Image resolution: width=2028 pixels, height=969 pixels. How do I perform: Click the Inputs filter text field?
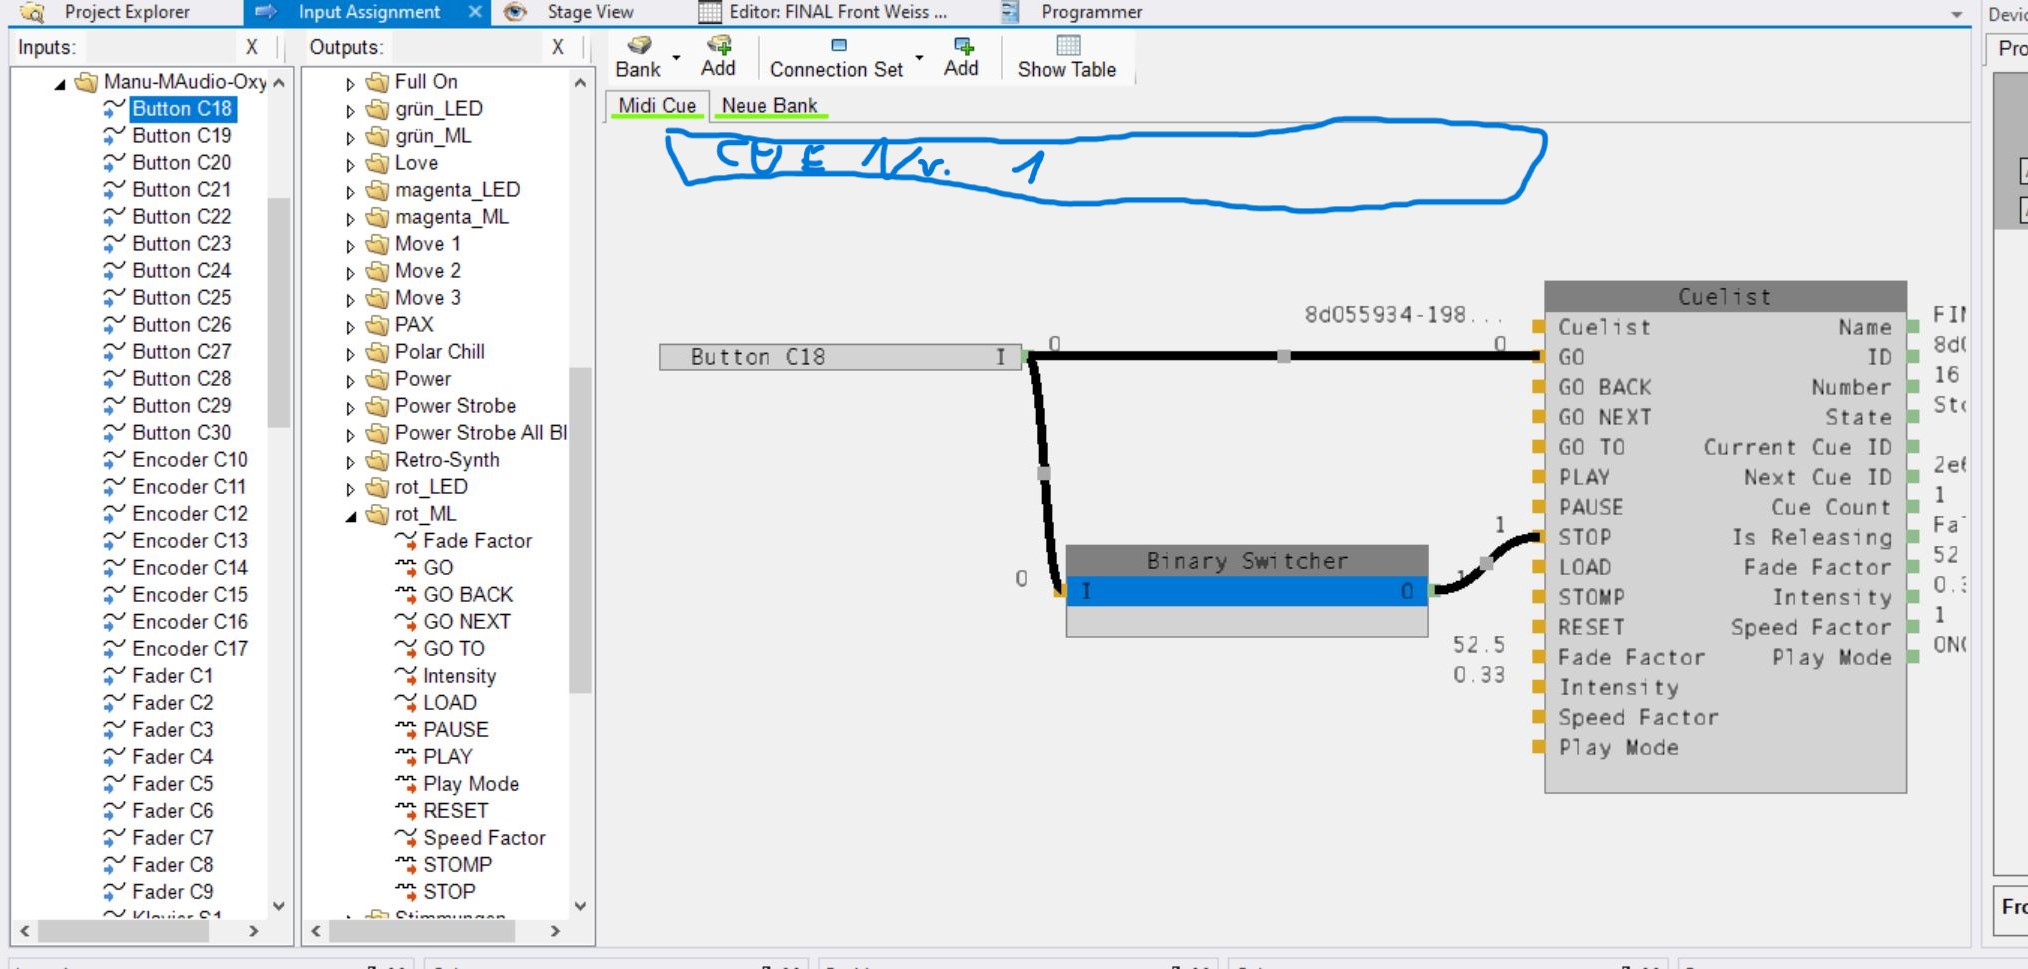click(x=160, y=47)
